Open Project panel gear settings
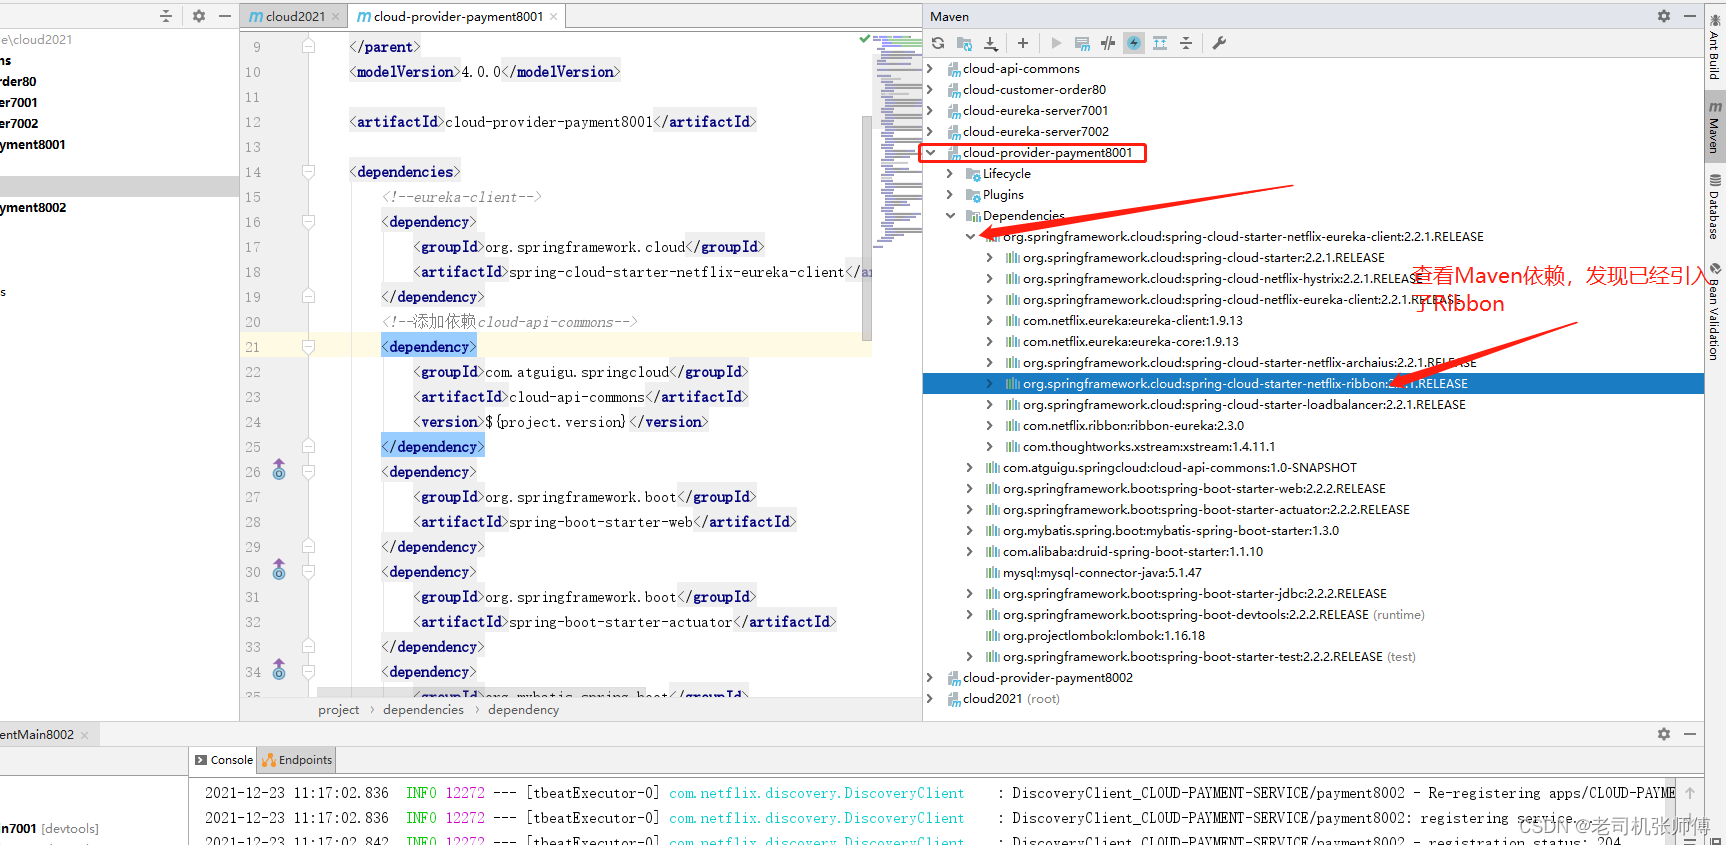Screen dimensions: 1726x845 coord(199,16)
